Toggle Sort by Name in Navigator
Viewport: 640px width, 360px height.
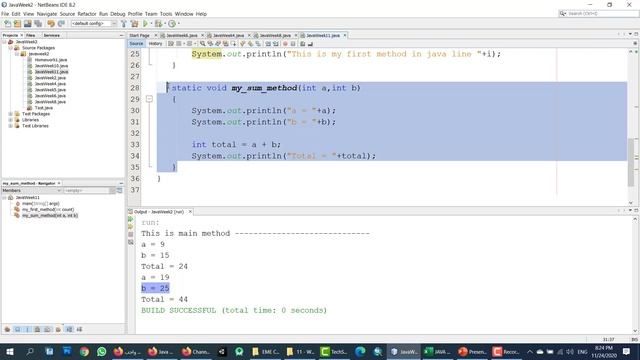click(69, 329)
